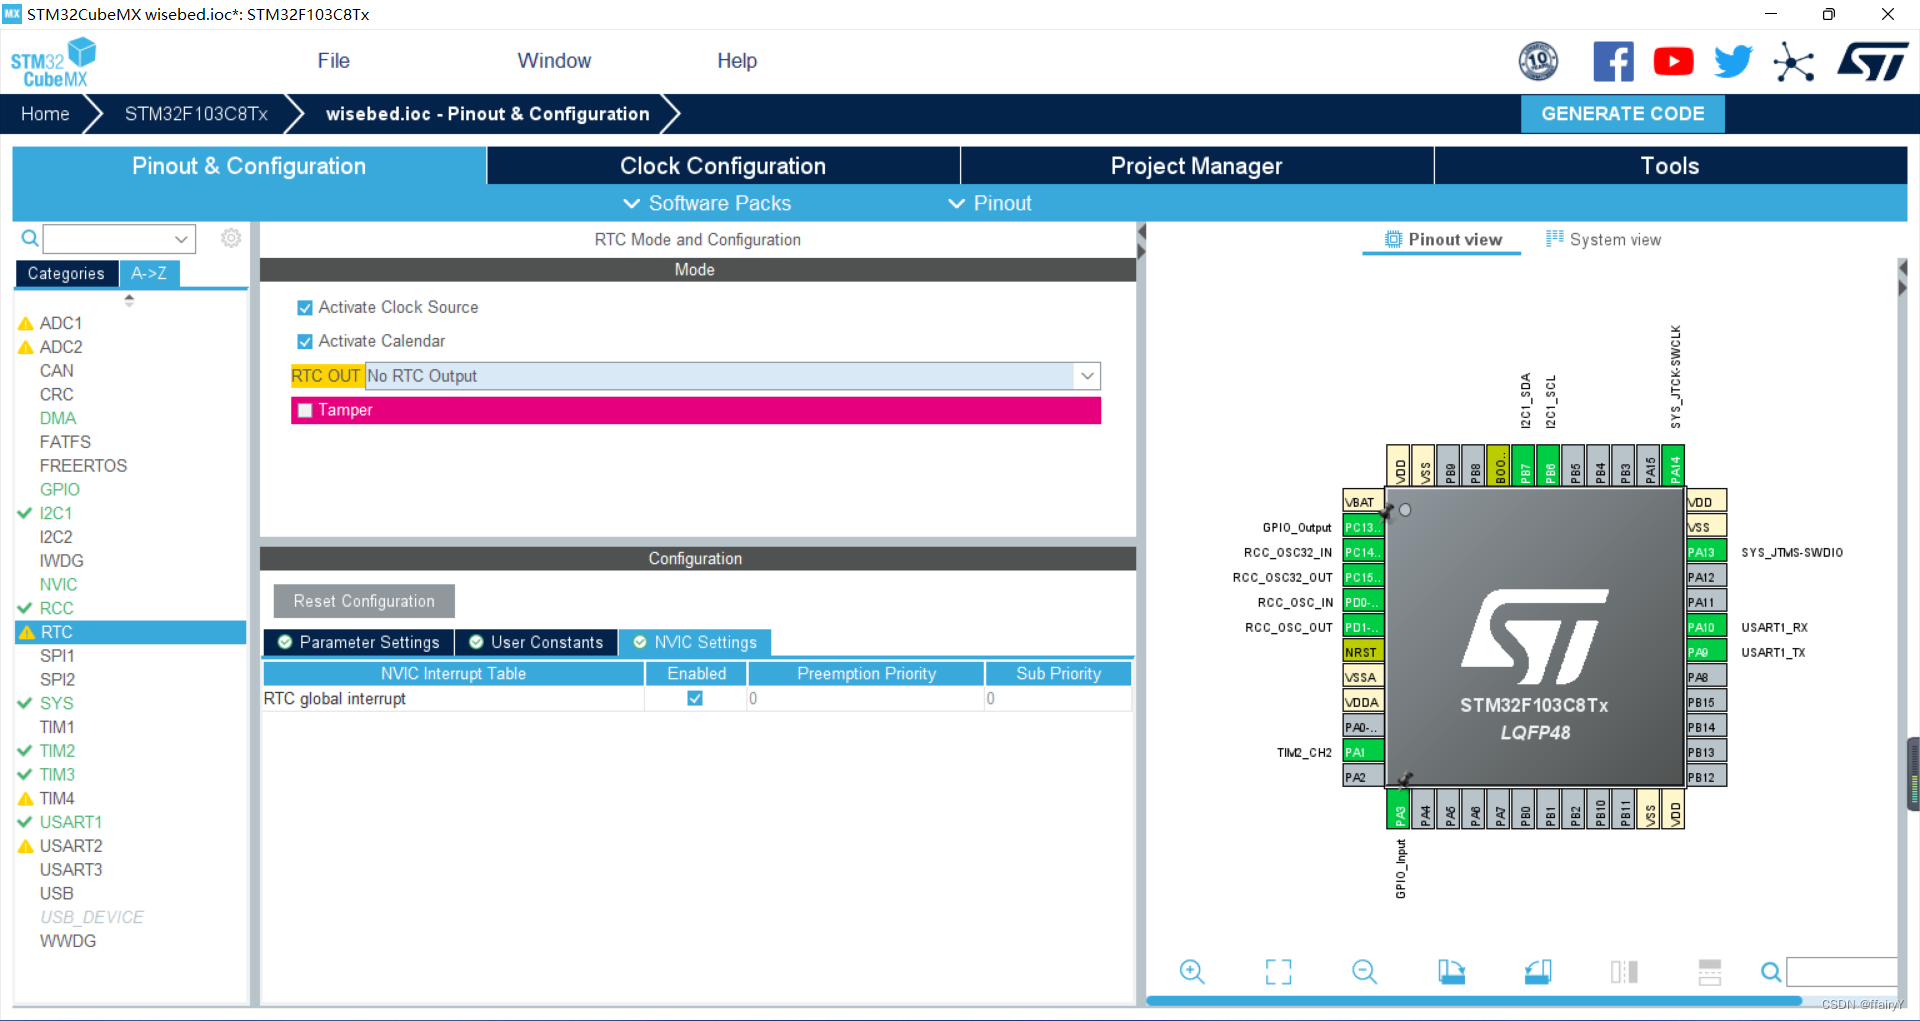Switch to Project Manager tab
The height and width of the screenshot is (1021, 1920).
(x=1197, y=166)
